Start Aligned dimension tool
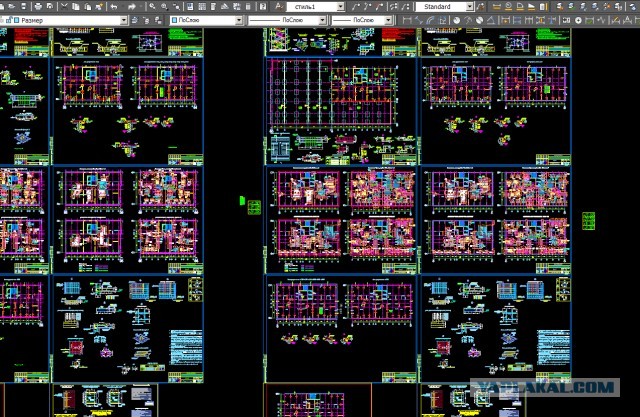This screenshot has height=417, width=640. click(x=418, y=20)
